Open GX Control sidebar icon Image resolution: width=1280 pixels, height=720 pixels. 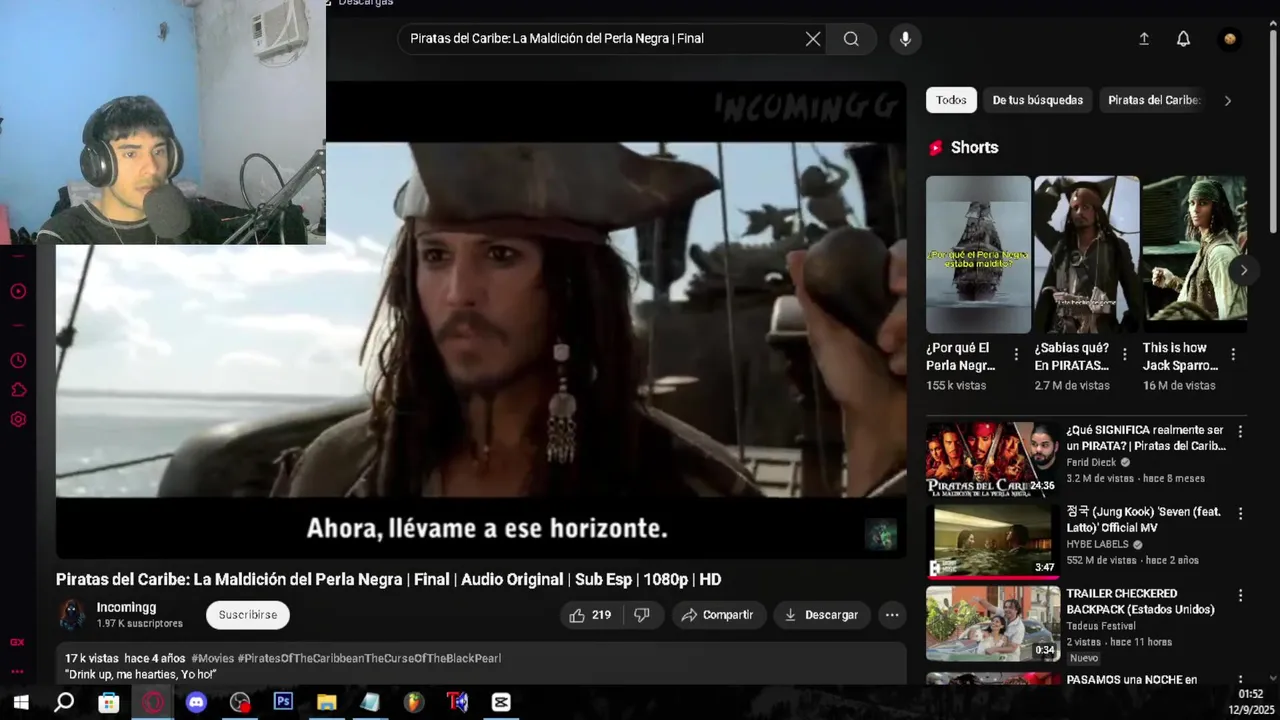click(17, 642)
